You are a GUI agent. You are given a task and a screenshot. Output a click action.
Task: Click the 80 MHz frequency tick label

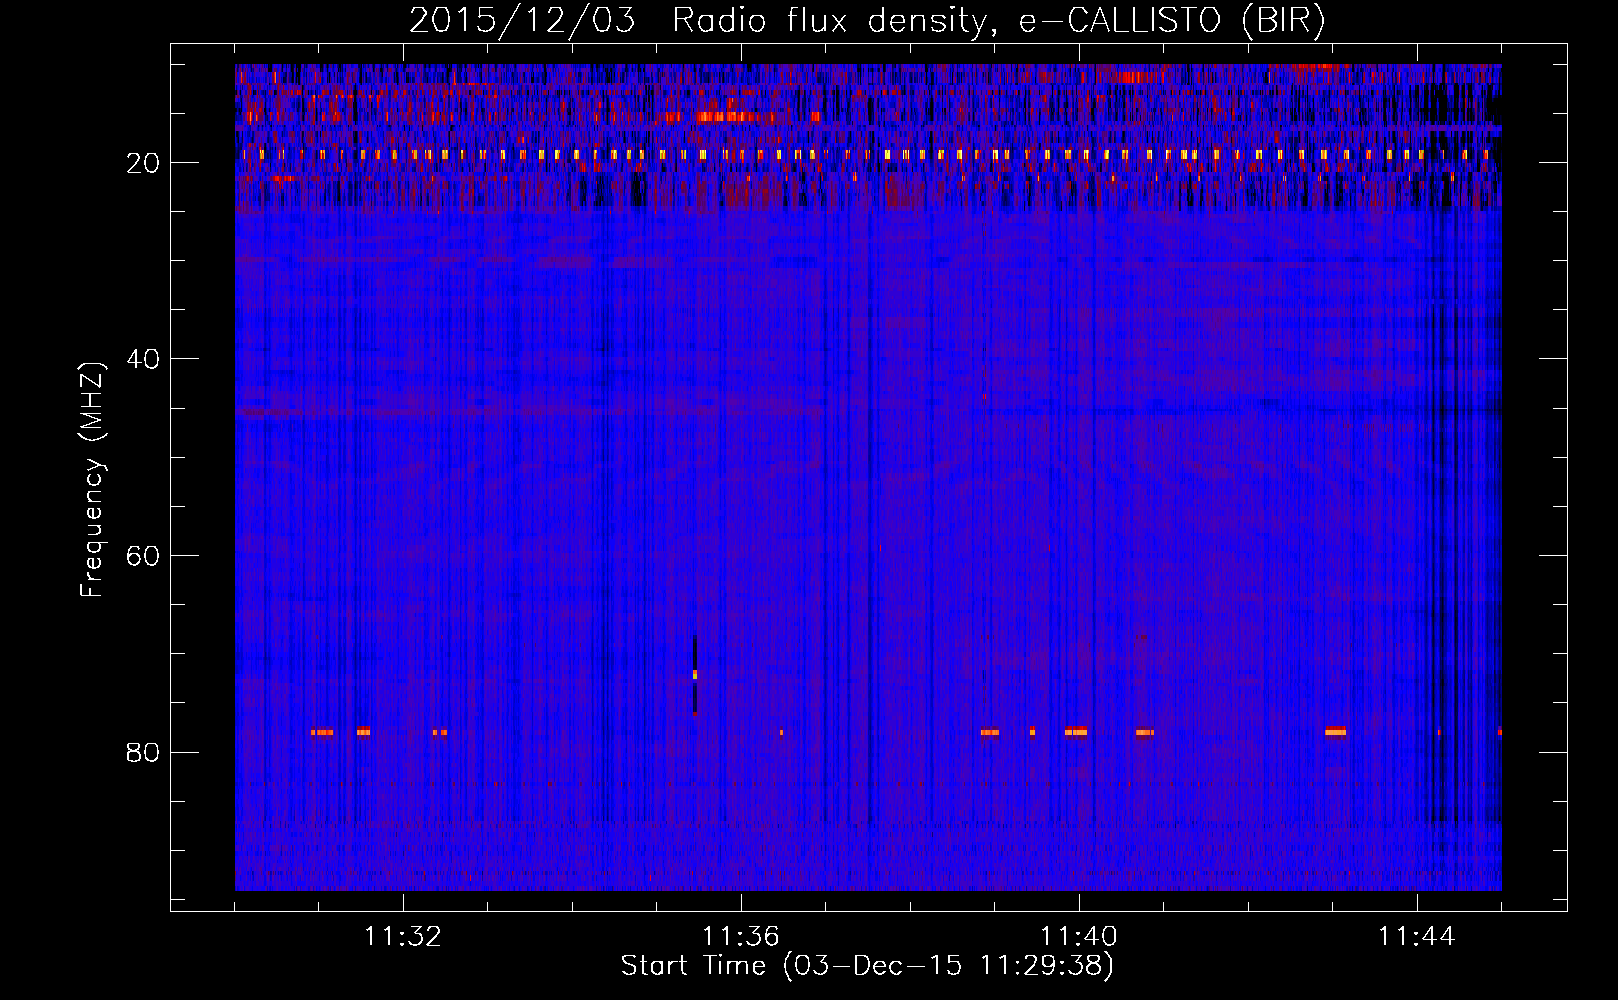tap(143, 752)
